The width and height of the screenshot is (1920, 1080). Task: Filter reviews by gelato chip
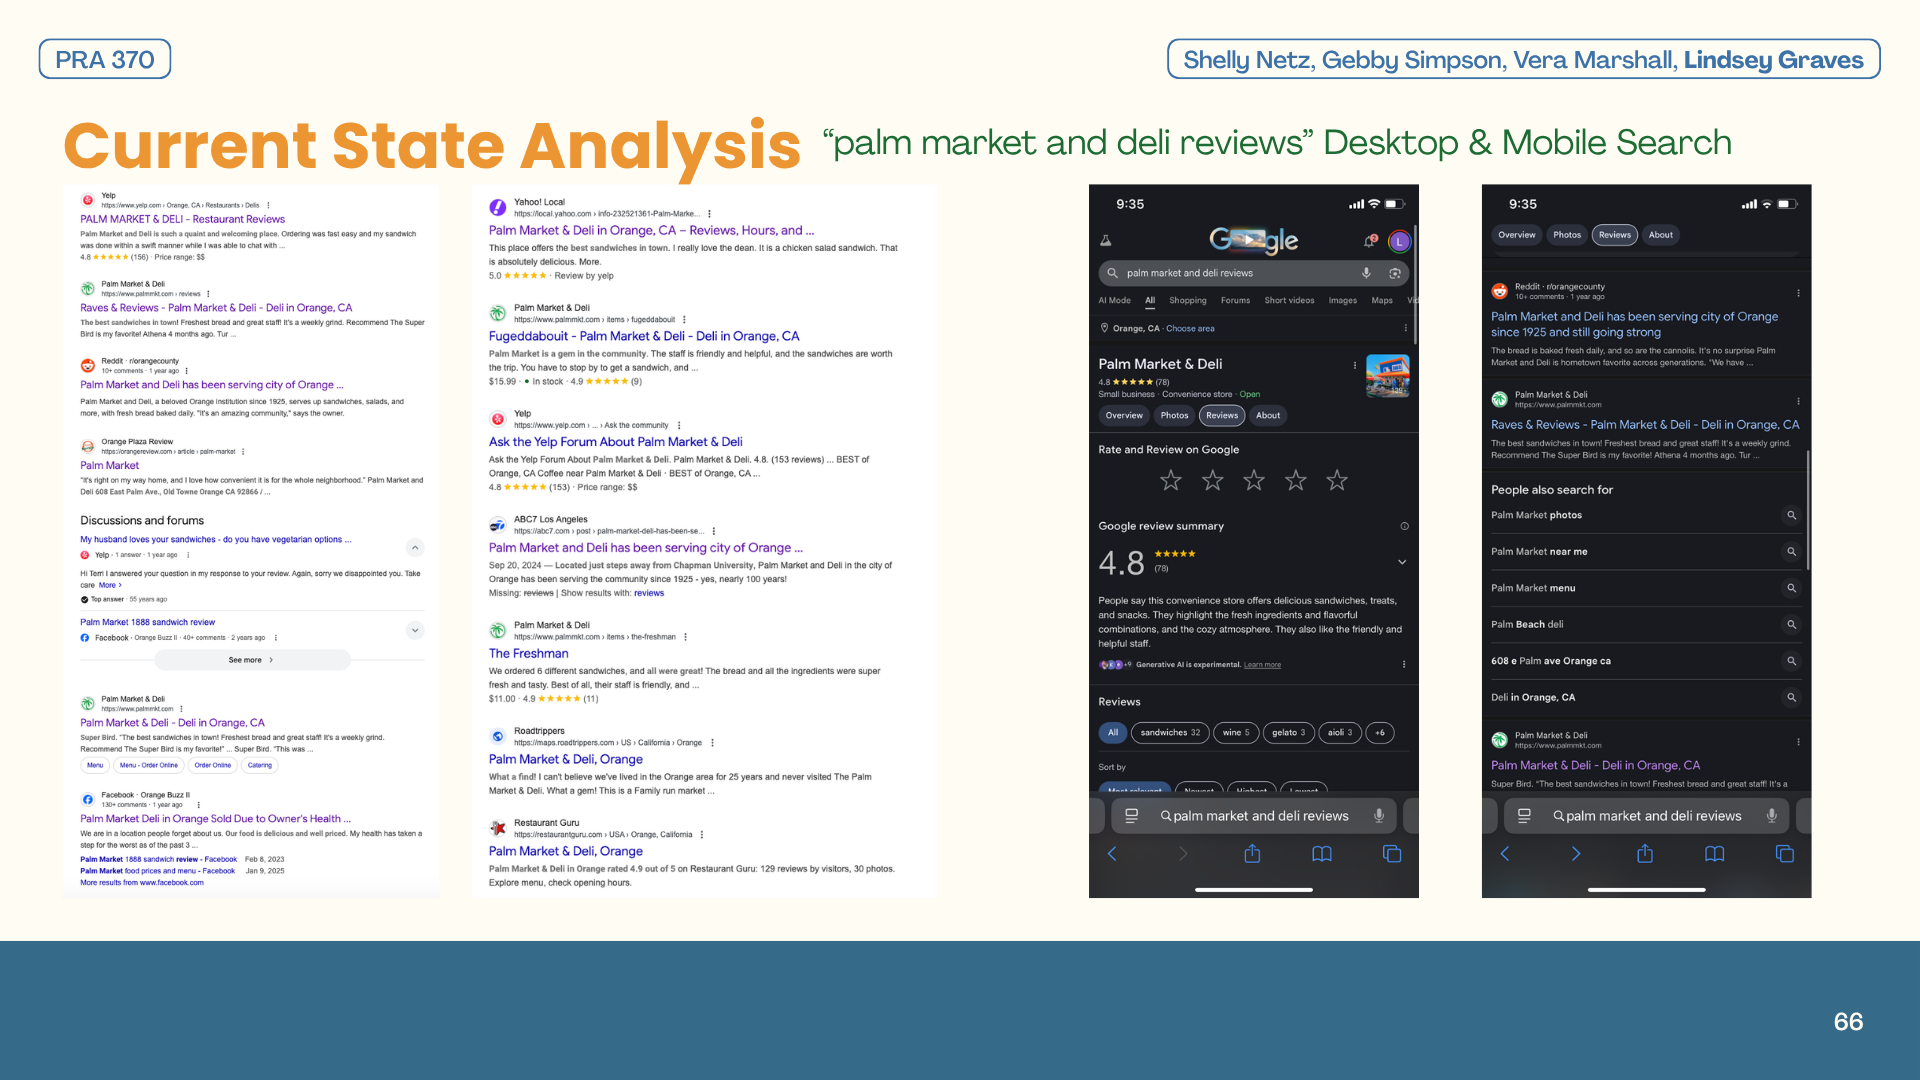coord(1289,733)
